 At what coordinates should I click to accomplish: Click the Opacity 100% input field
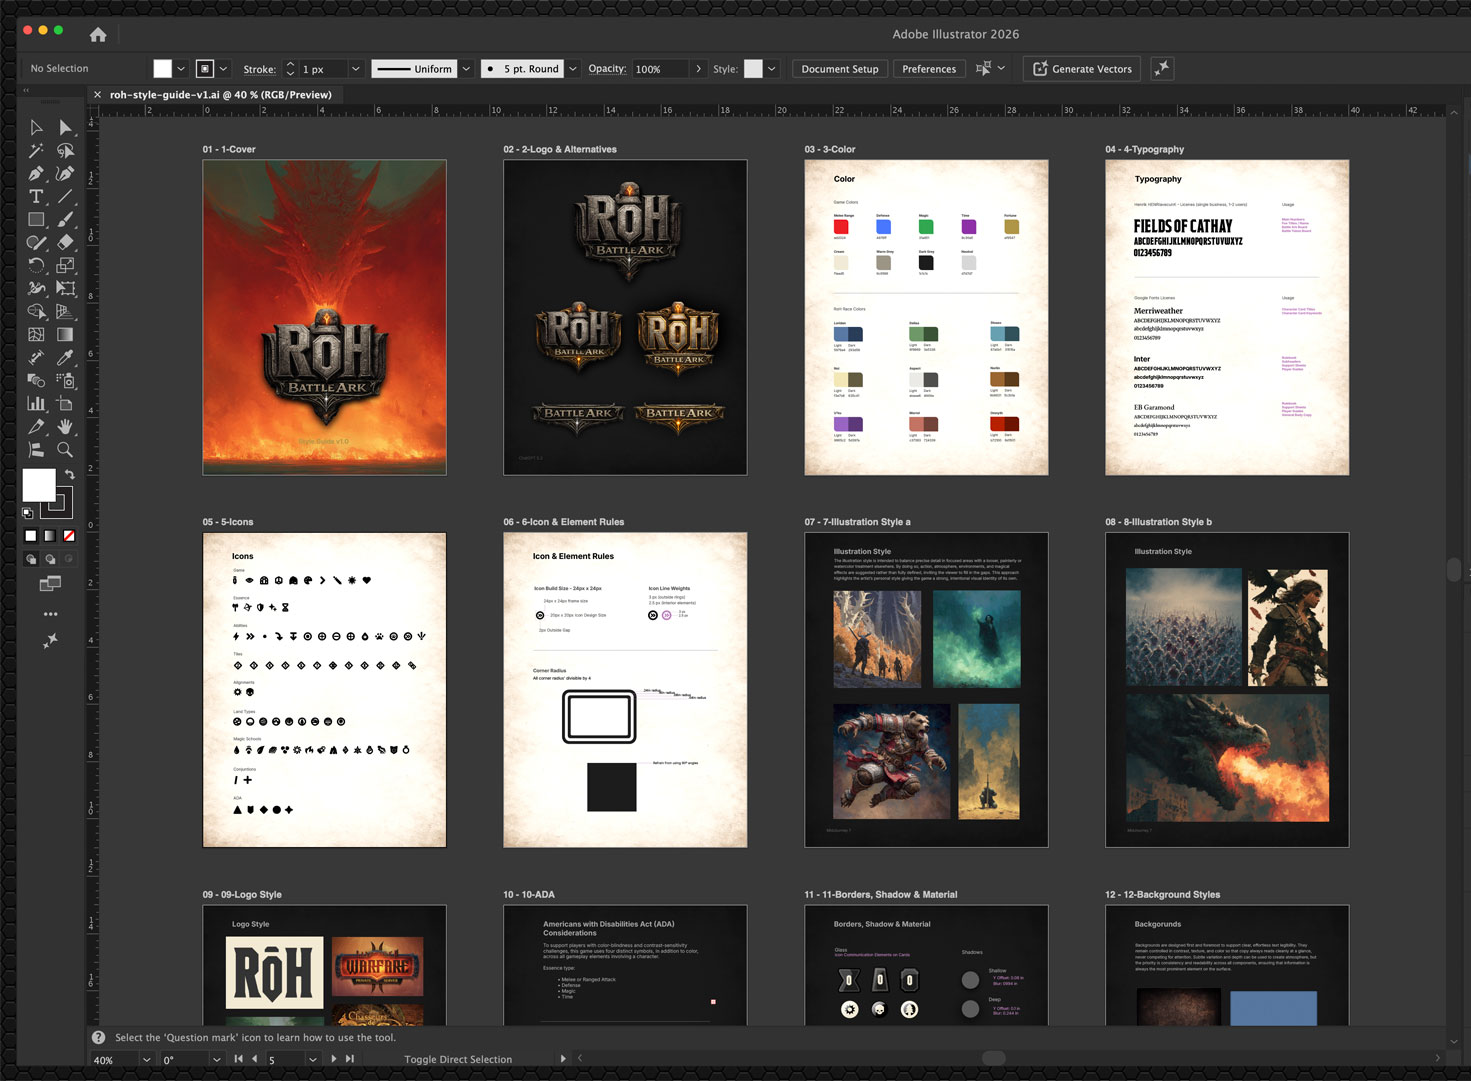pos(660,69)
